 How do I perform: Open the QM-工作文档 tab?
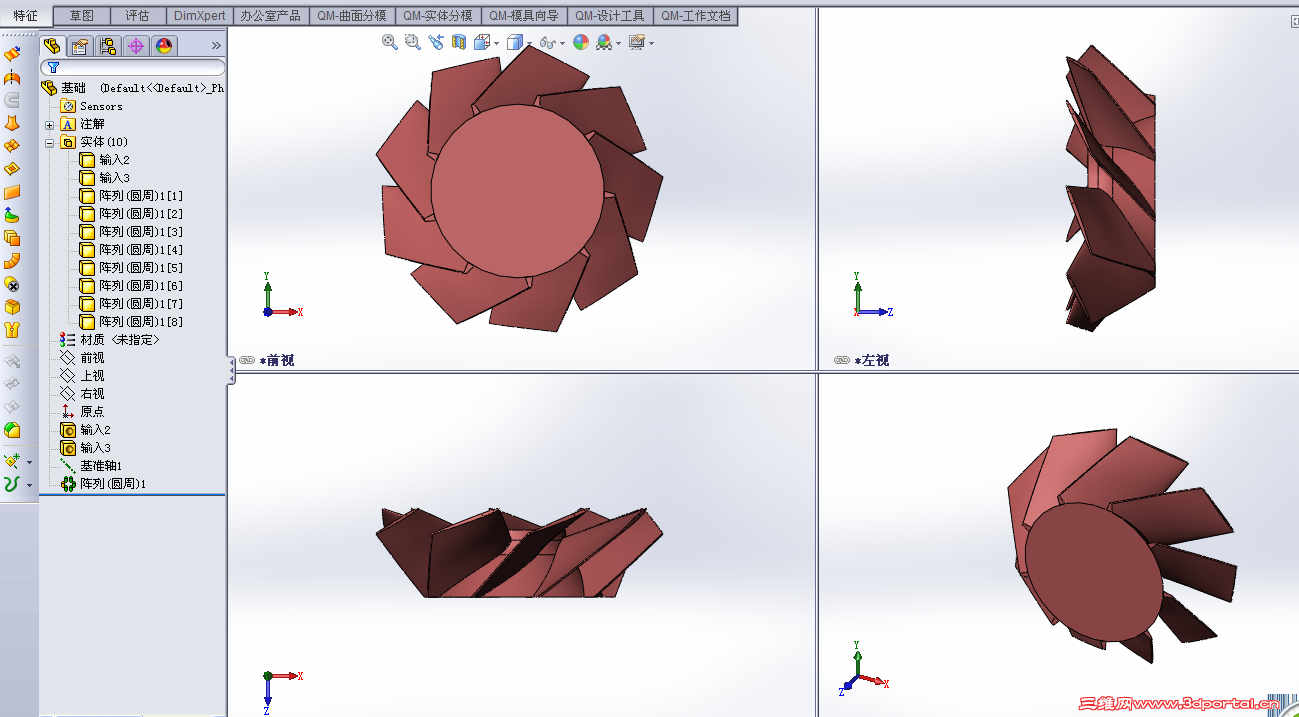tap(696, 16)
